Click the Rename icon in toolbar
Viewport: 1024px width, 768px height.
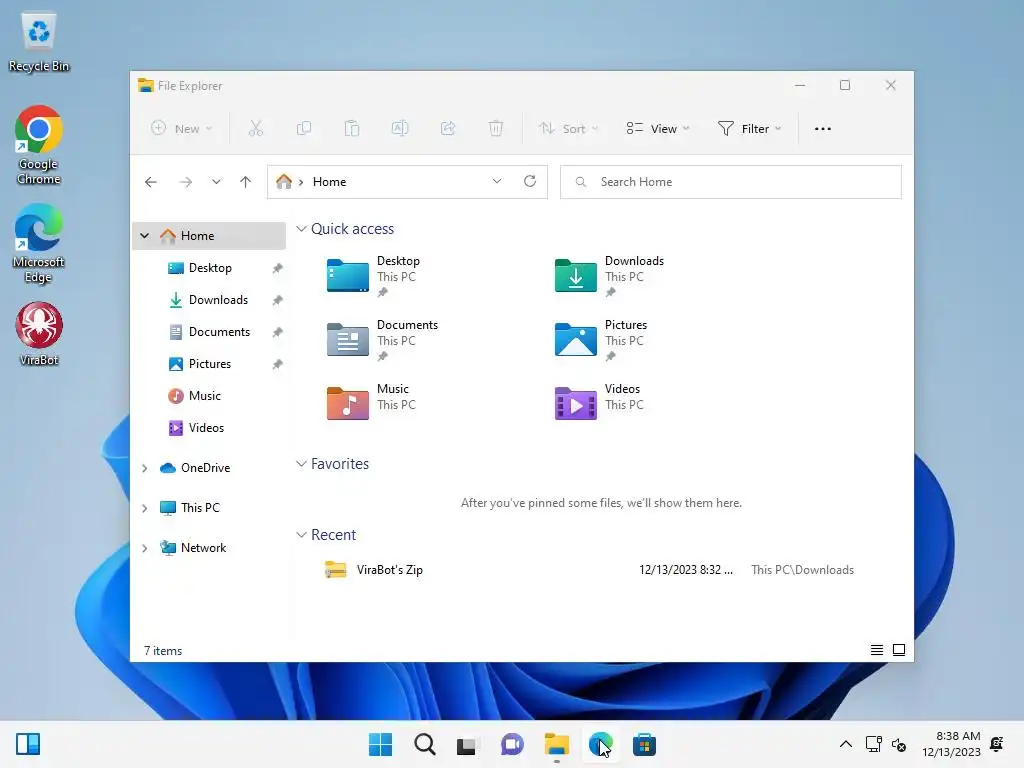coord(400,129)
